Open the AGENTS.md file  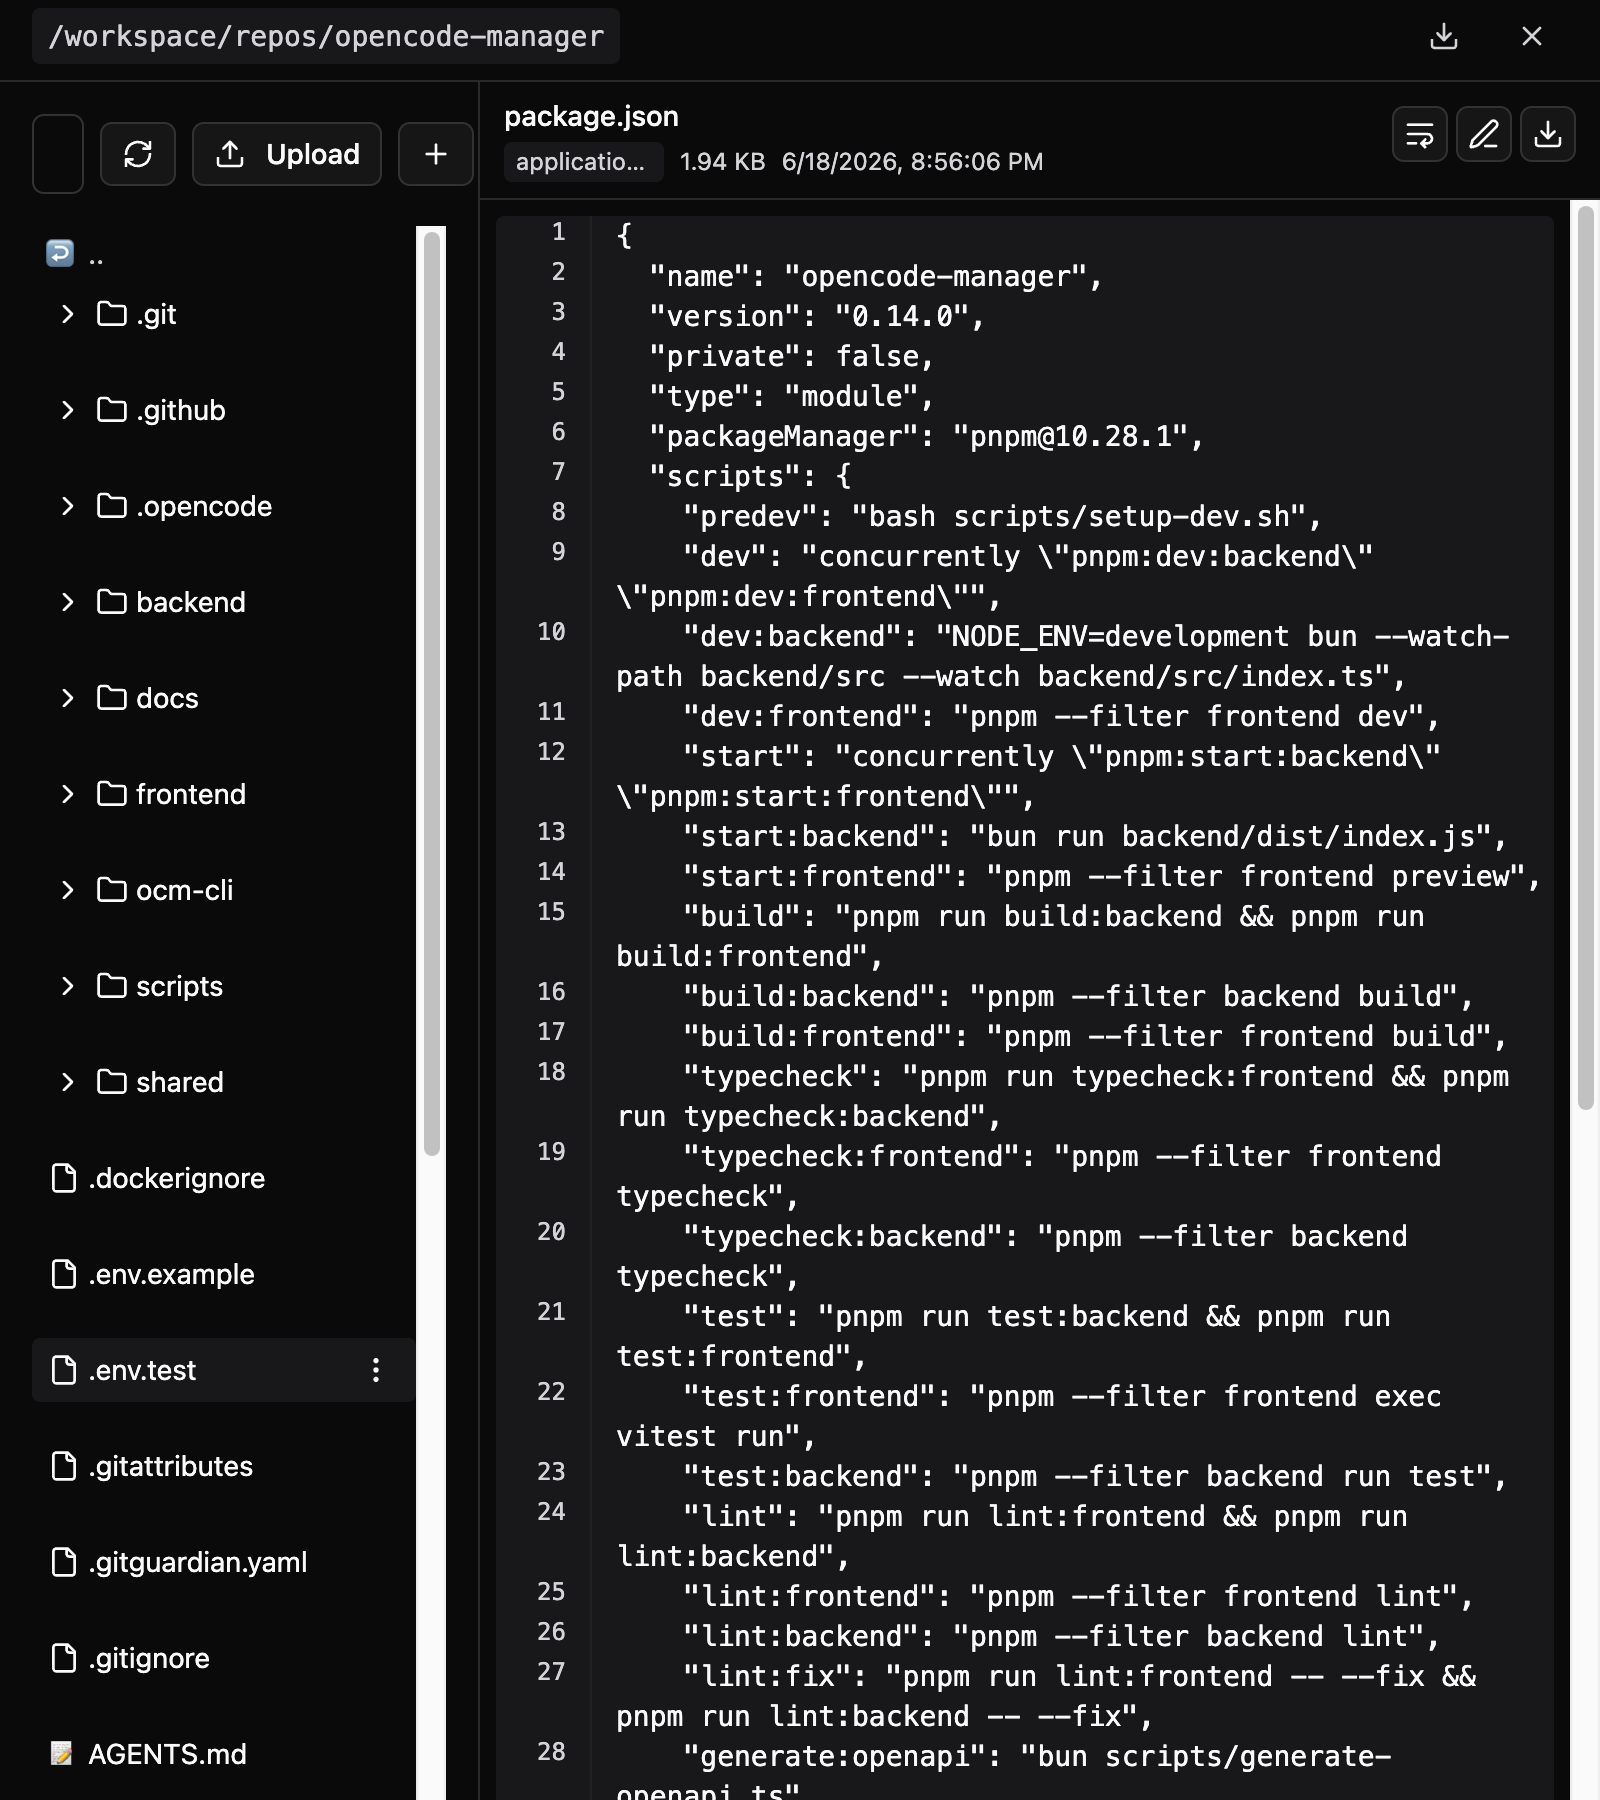(x=224, y=1754)
